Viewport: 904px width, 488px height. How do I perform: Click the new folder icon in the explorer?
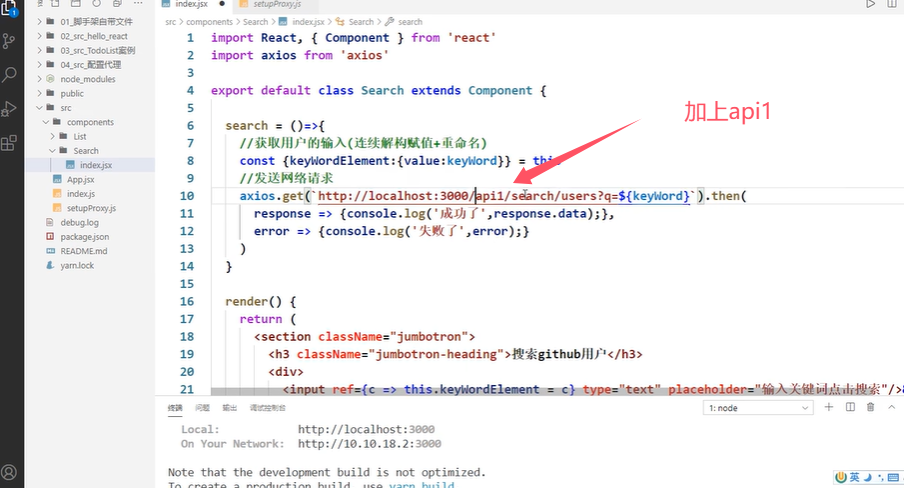76,3
